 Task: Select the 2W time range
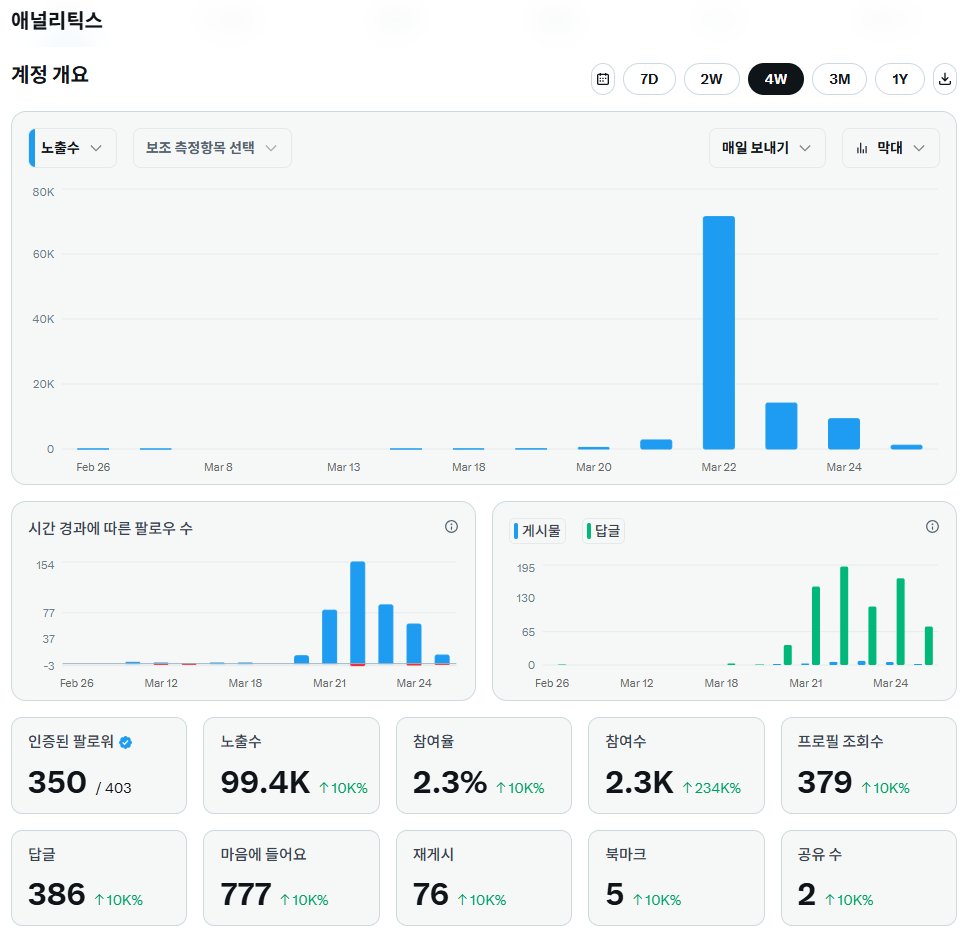tap(711, 79)
